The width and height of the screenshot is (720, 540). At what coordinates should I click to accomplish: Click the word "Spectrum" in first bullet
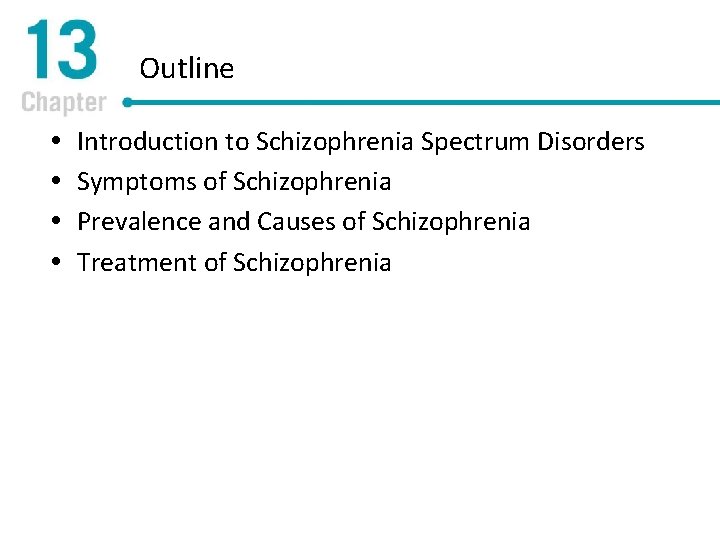point(475,143)
